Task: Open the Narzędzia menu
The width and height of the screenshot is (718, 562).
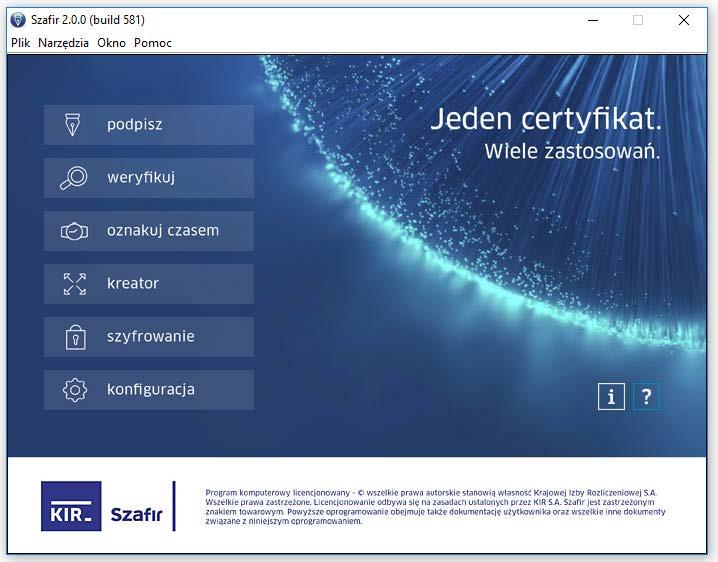Action: 63,43
